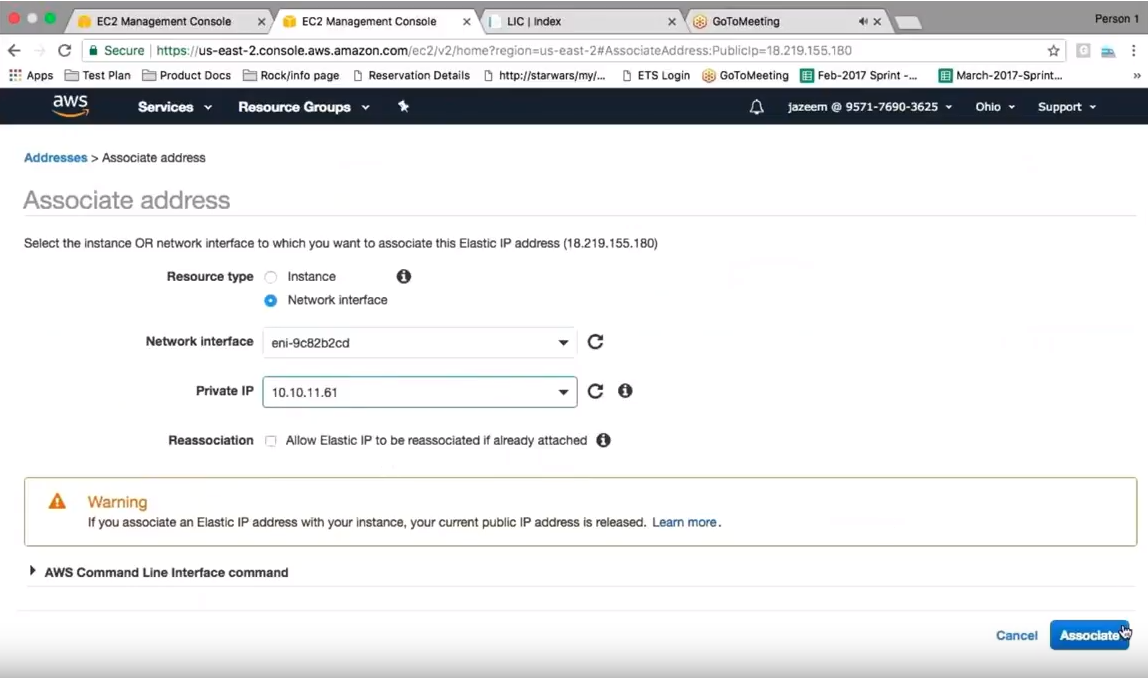Open the Network interface eni-9c82b2cd dropdown

pyautogui.click(x=420, y=343)
